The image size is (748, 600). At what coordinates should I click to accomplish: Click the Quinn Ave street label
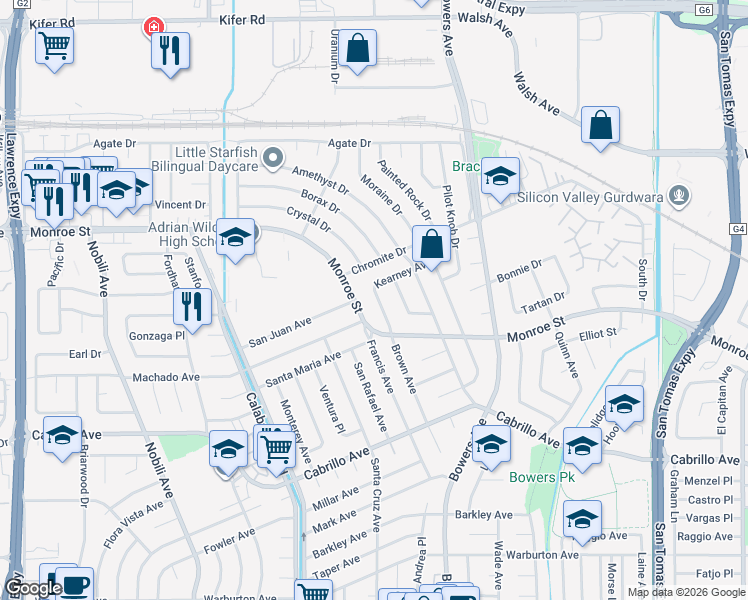pyautogui.click(x=566, y=354)
